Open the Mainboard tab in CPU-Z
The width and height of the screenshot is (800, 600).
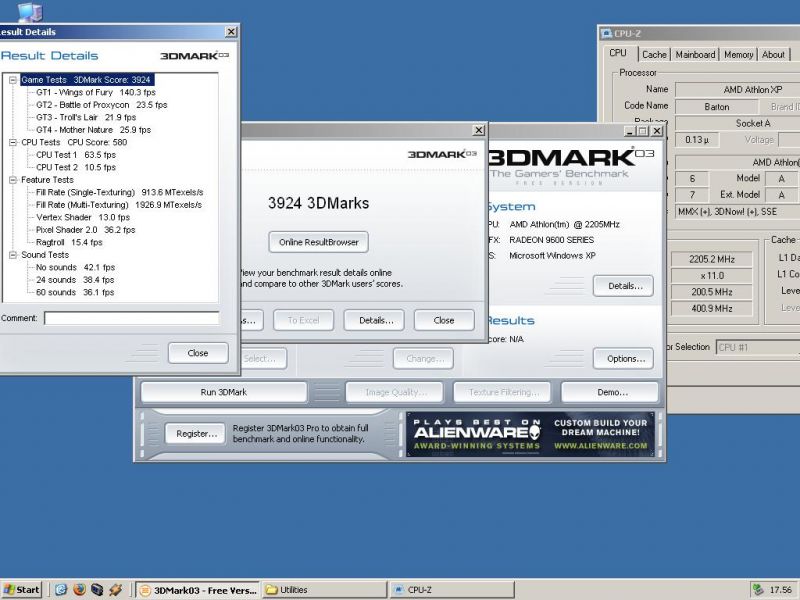tap(695, 55)
